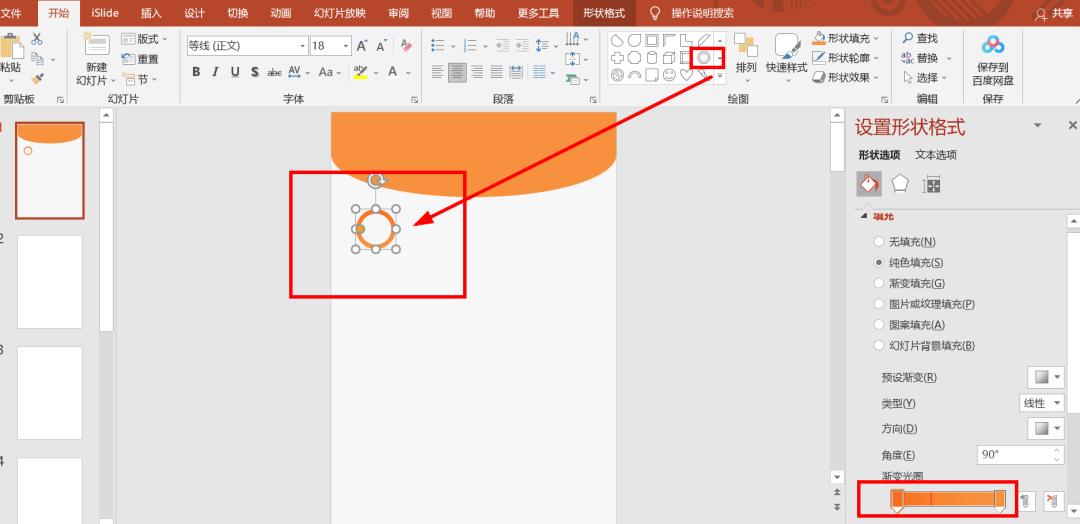Select Gradient fill (渐变填充) radio option

coord(878,283)
